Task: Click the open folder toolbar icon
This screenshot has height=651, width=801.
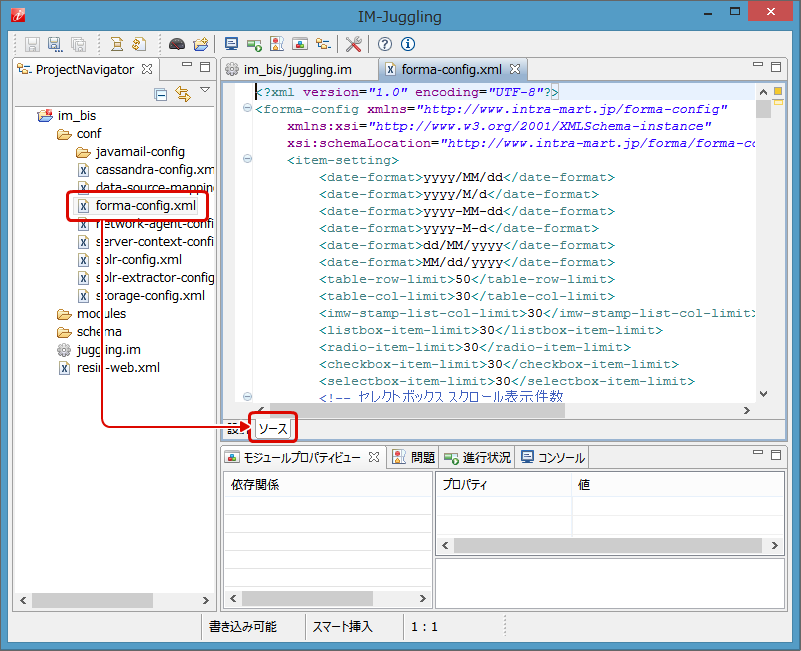Action: point(201,44)
